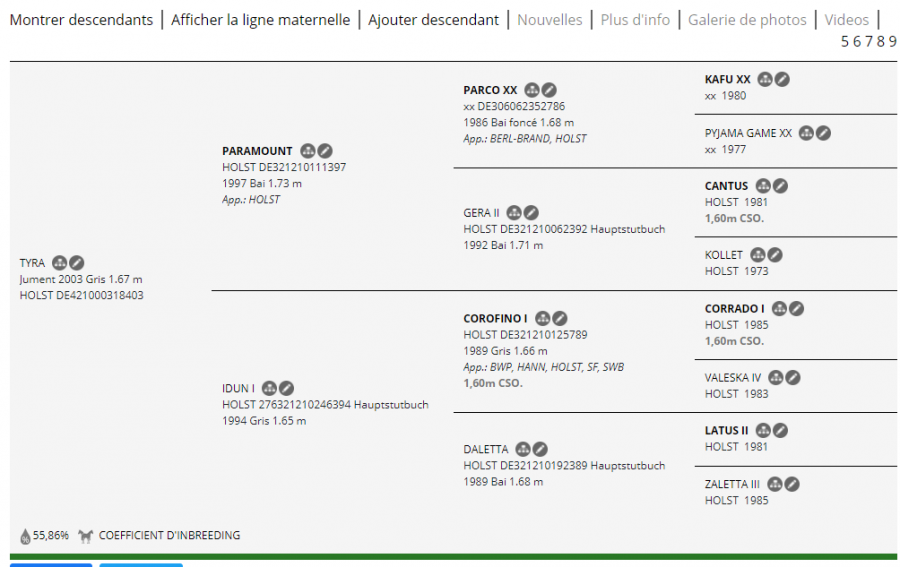Open the Galerie de photos tab
Image resolution: width=900 pixels, height=567 pixels.
(747, 20)
